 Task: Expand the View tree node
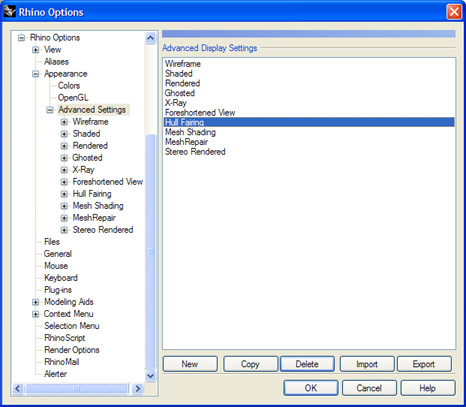point(35,50)
